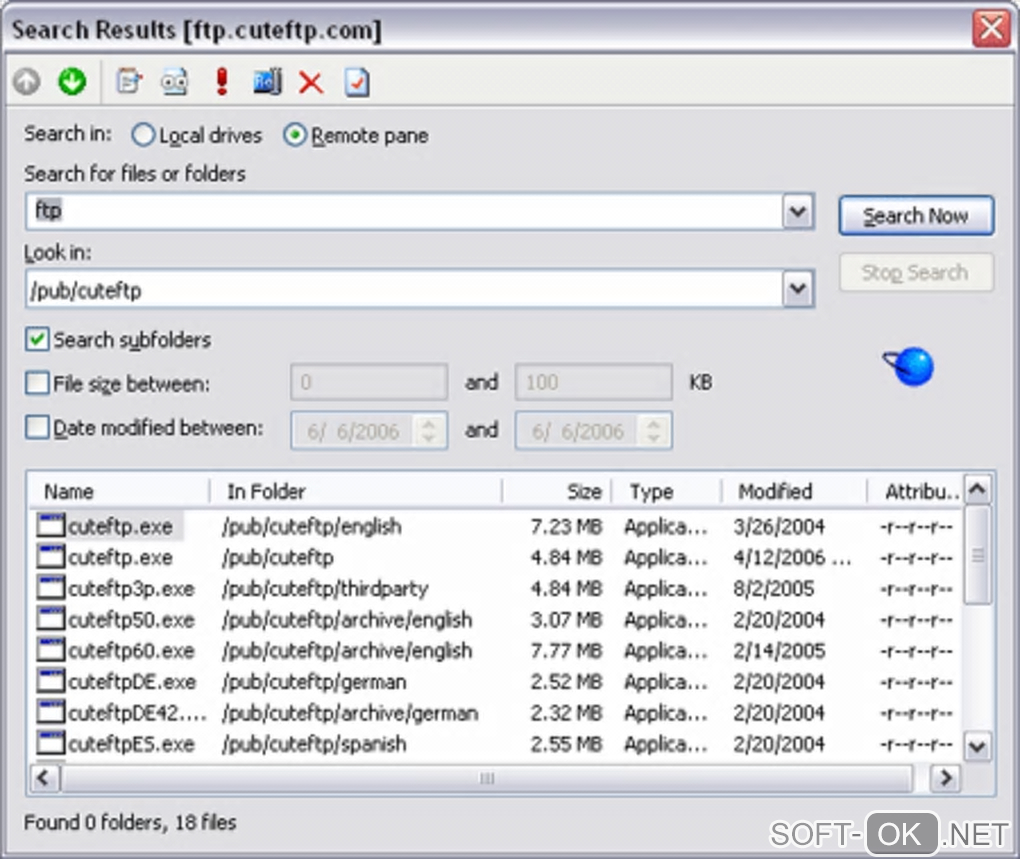
Task: Click the file icon beside cuteftp50.exe
Action: [x=51, y=618]
